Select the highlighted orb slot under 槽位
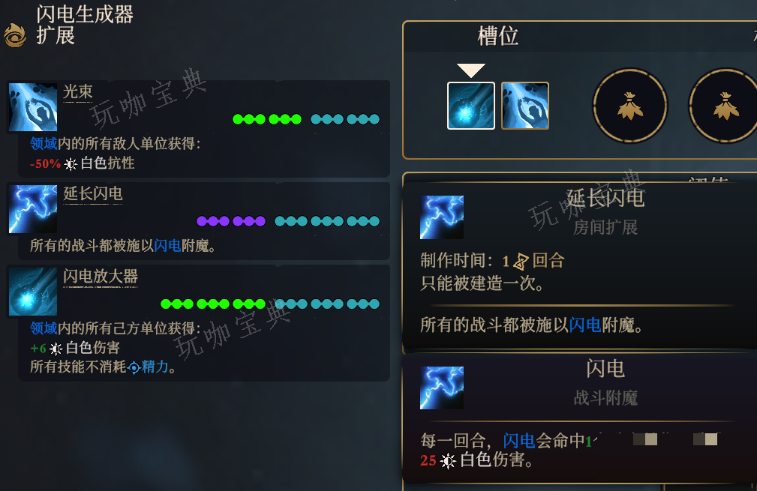The height and width of the screenshot is (491, 757). tap(471, 106)
